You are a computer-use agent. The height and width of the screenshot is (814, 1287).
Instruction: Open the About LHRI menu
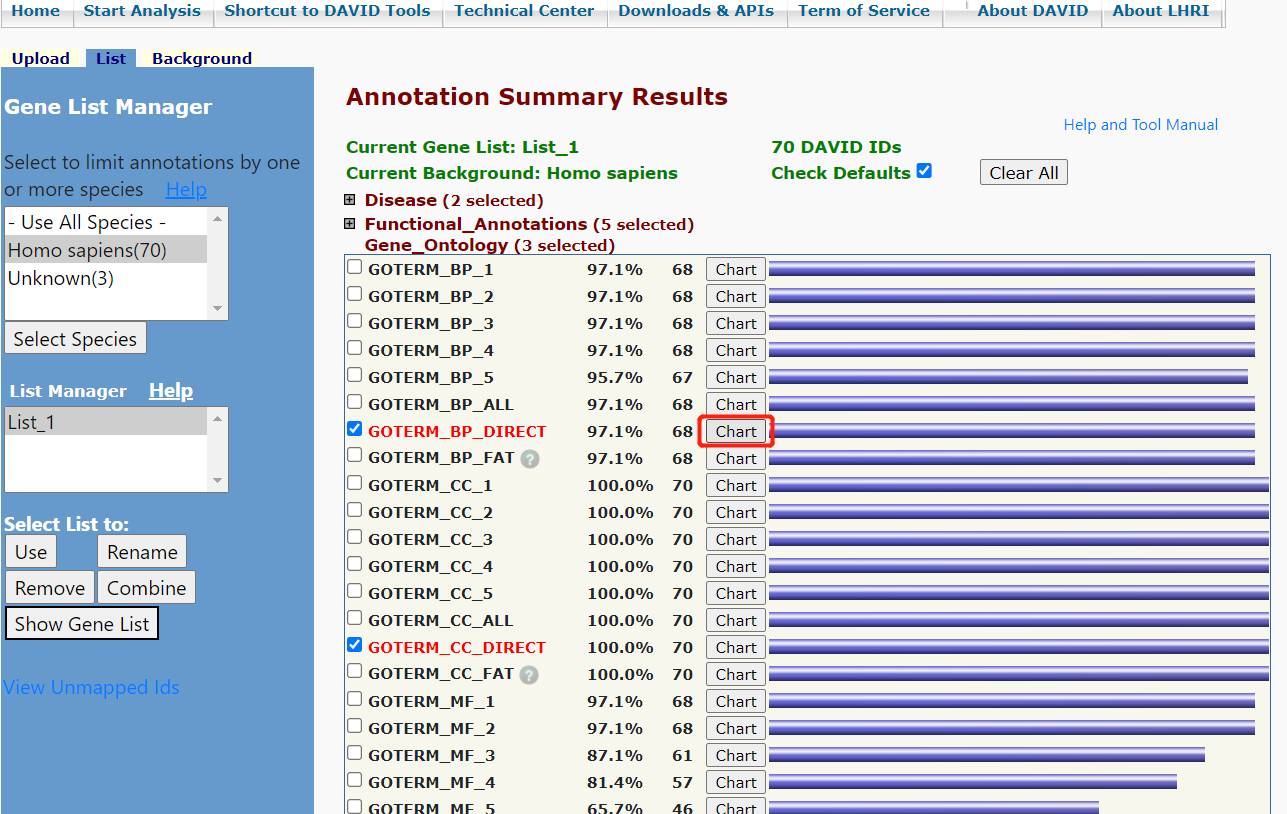[1160, 11]
